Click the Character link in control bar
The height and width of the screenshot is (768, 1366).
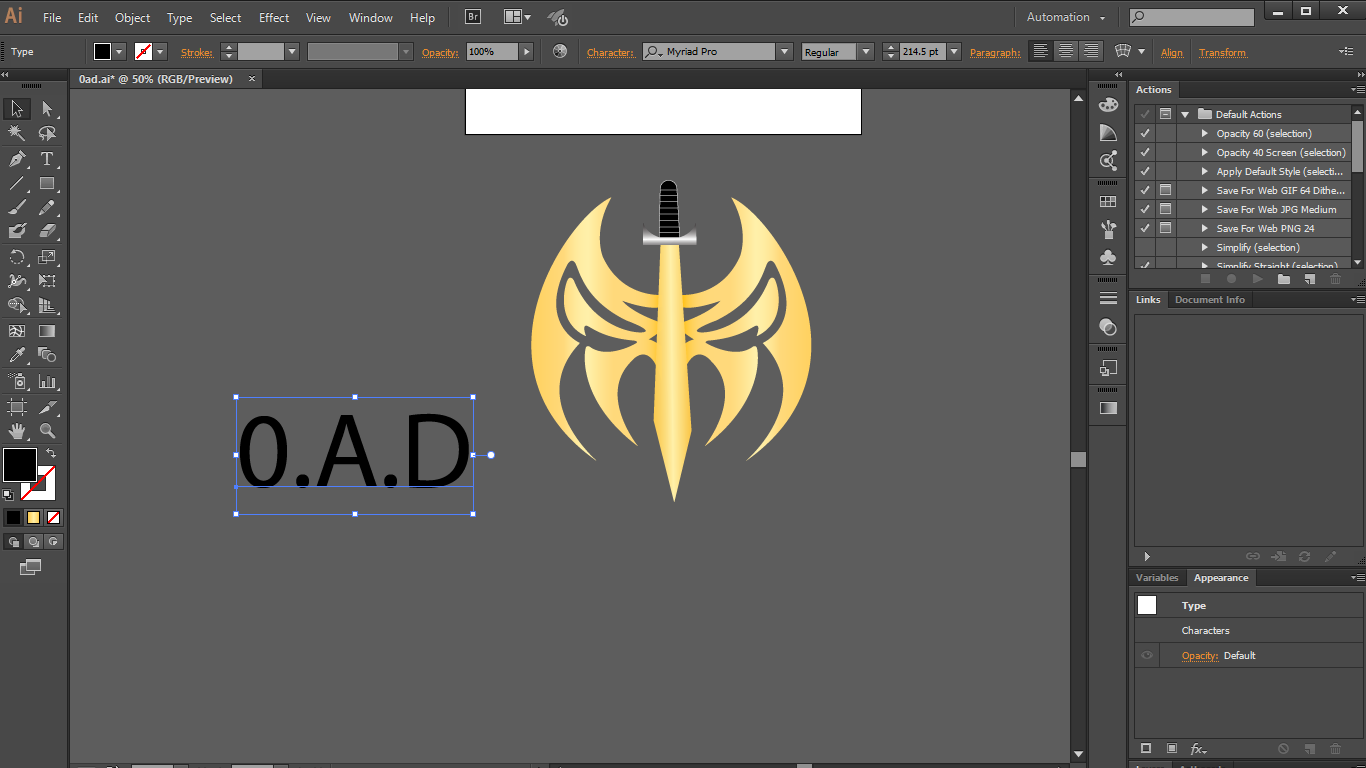click(610, 53)
